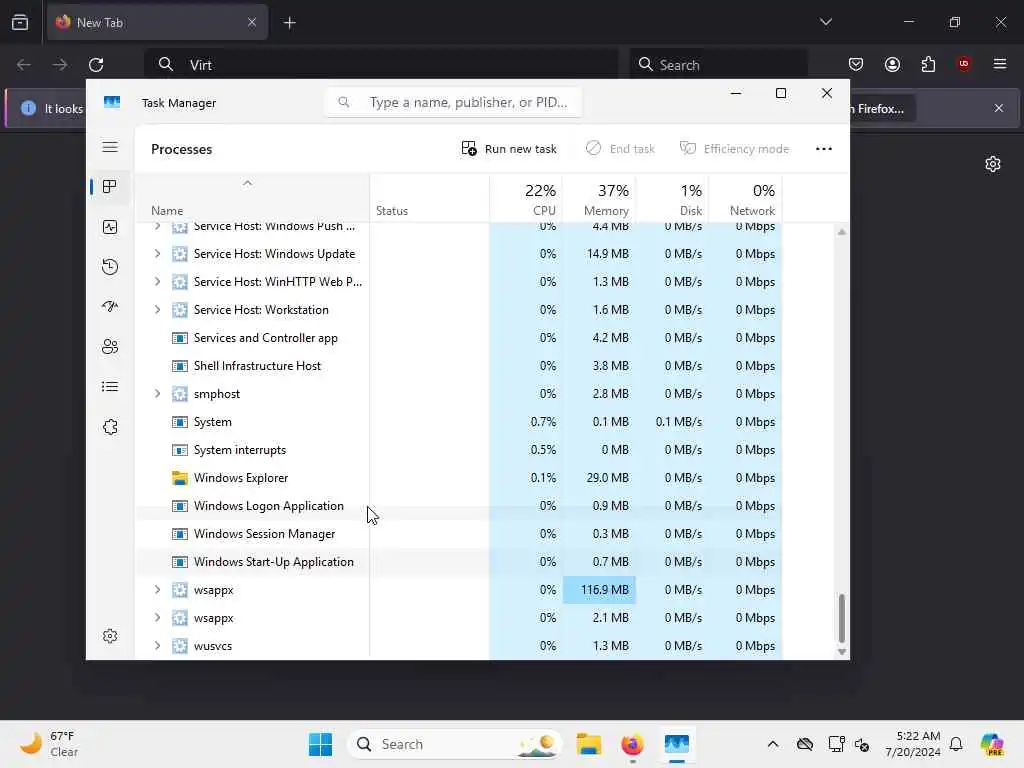Expand Service Host: WinHTTP Web Proxy row
Screen dimensions: 1024x768
tap(157, 281)
